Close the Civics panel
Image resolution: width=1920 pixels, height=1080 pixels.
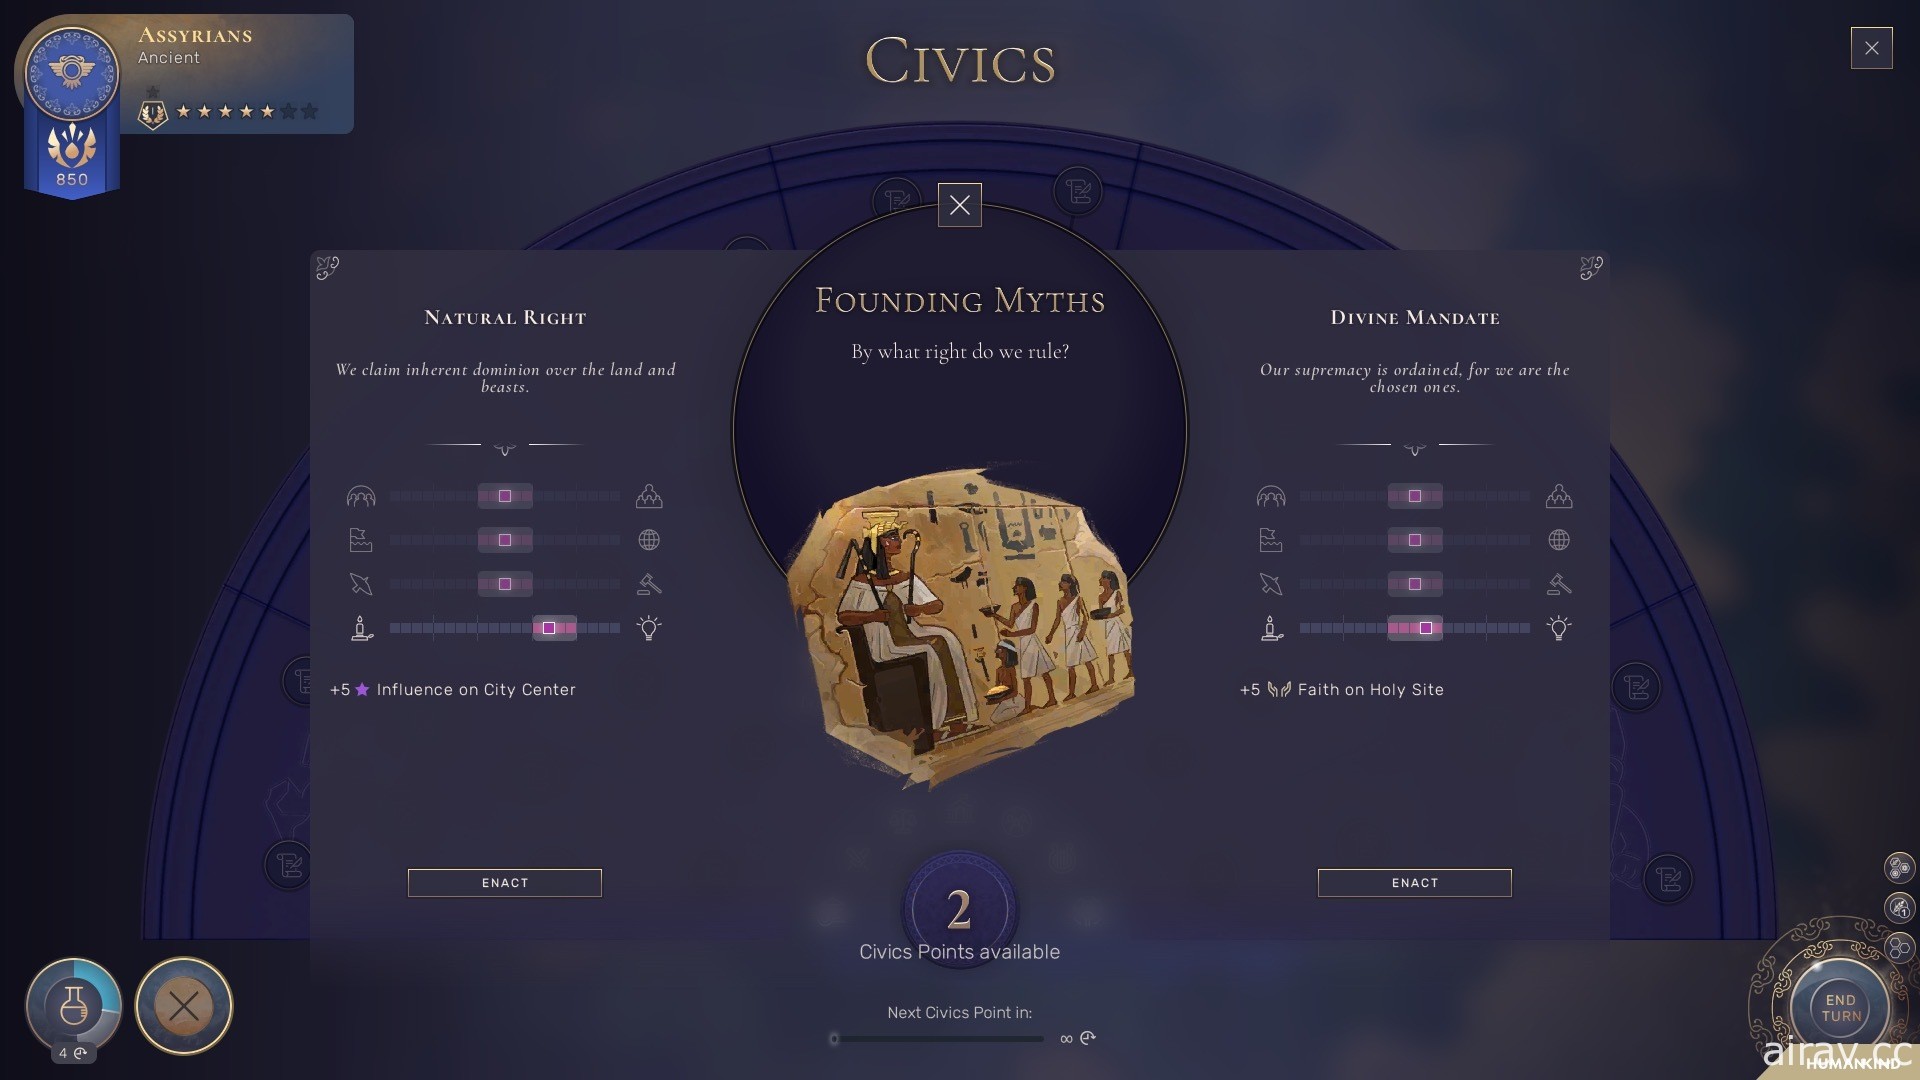1874,47
